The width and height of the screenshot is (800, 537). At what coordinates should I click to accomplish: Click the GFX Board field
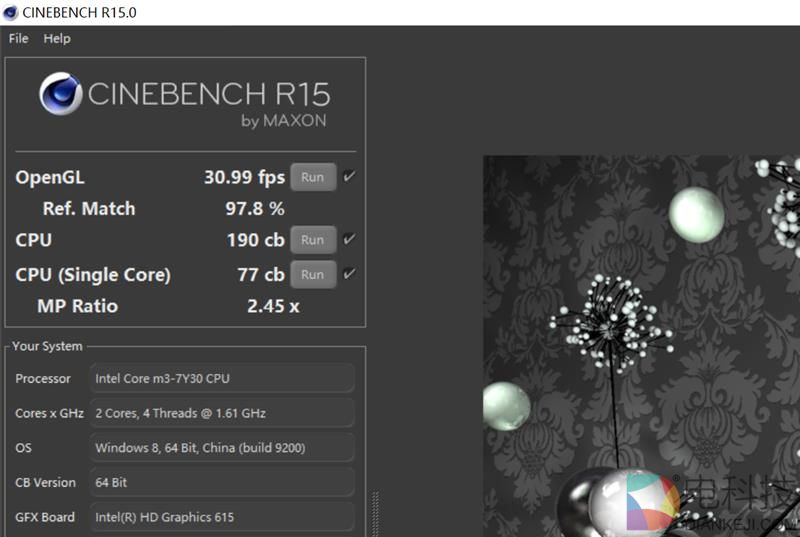222,517
